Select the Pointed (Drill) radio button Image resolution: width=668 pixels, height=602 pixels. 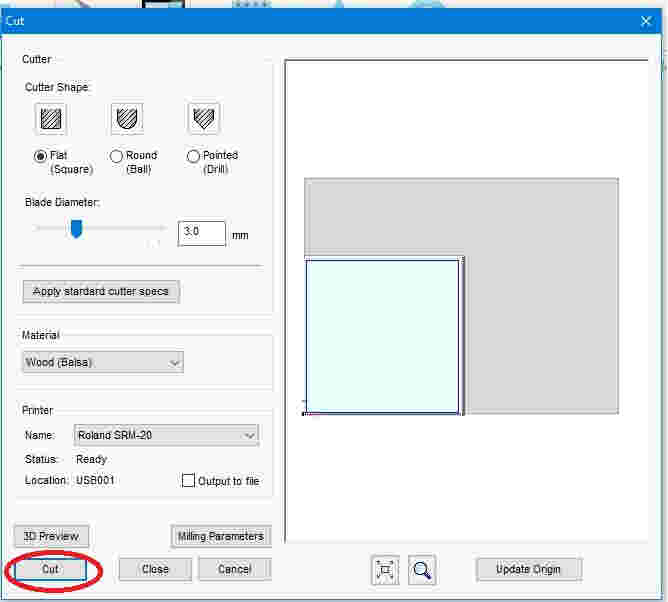[193, 156]
